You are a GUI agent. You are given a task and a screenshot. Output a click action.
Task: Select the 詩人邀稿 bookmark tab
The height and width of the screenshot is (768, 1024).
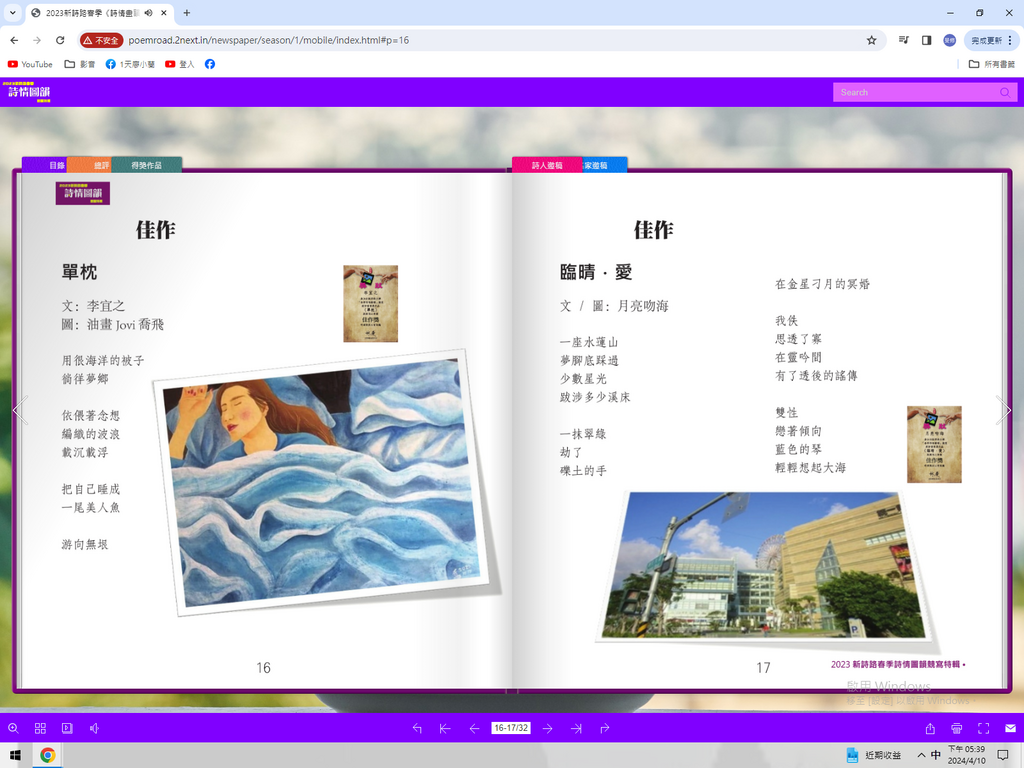point(546,165)
